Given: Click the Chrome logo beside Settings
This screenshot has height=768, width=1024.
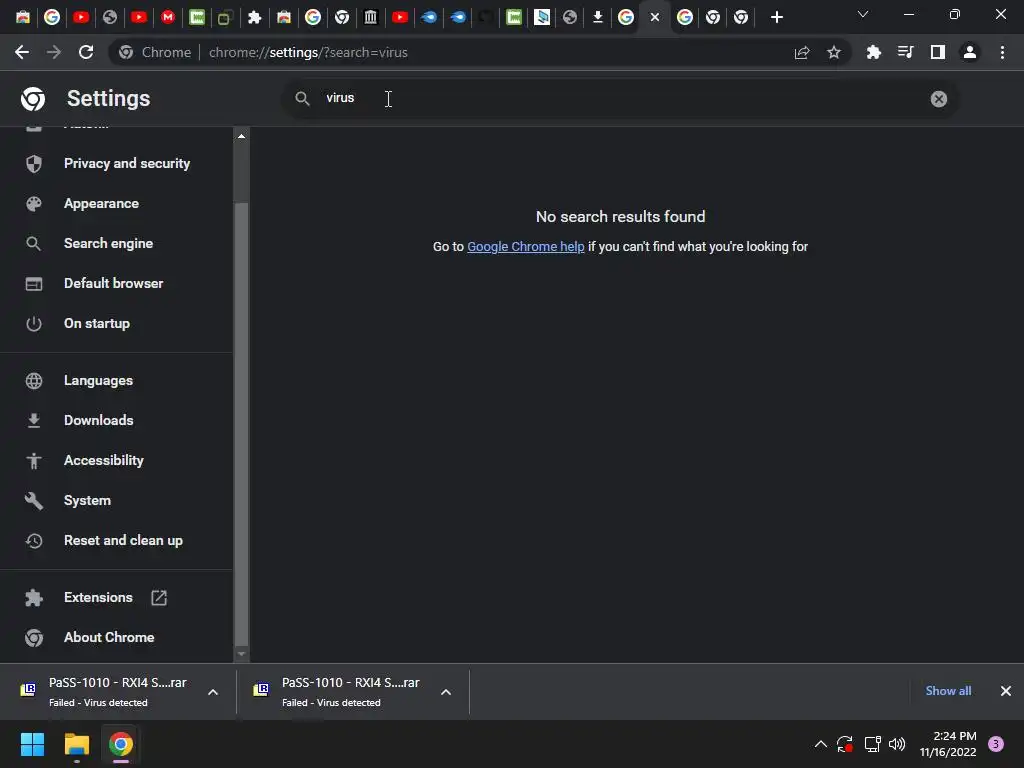Looking at the screenshot, I should click(x=33, y=99).
